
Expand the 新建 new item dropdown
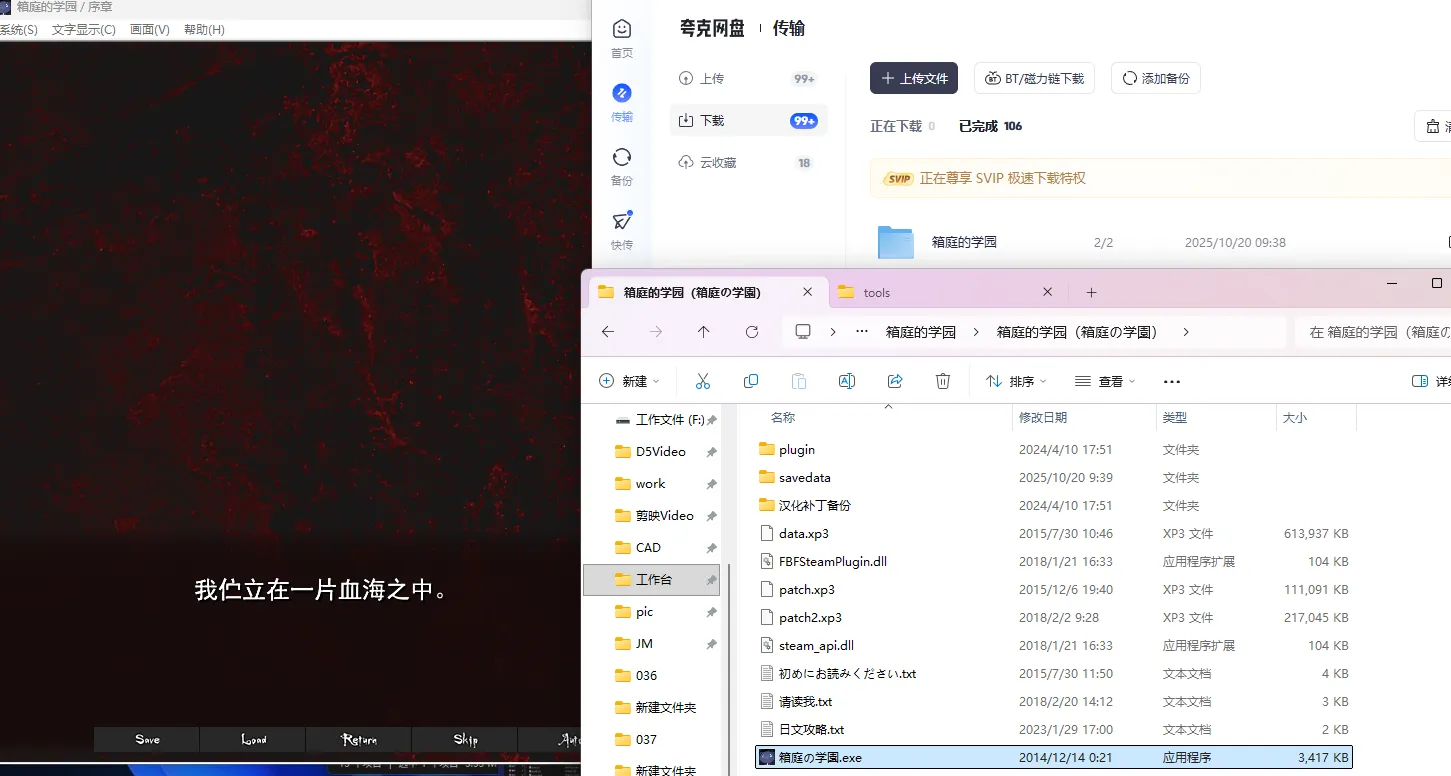[x=630, y=381]
